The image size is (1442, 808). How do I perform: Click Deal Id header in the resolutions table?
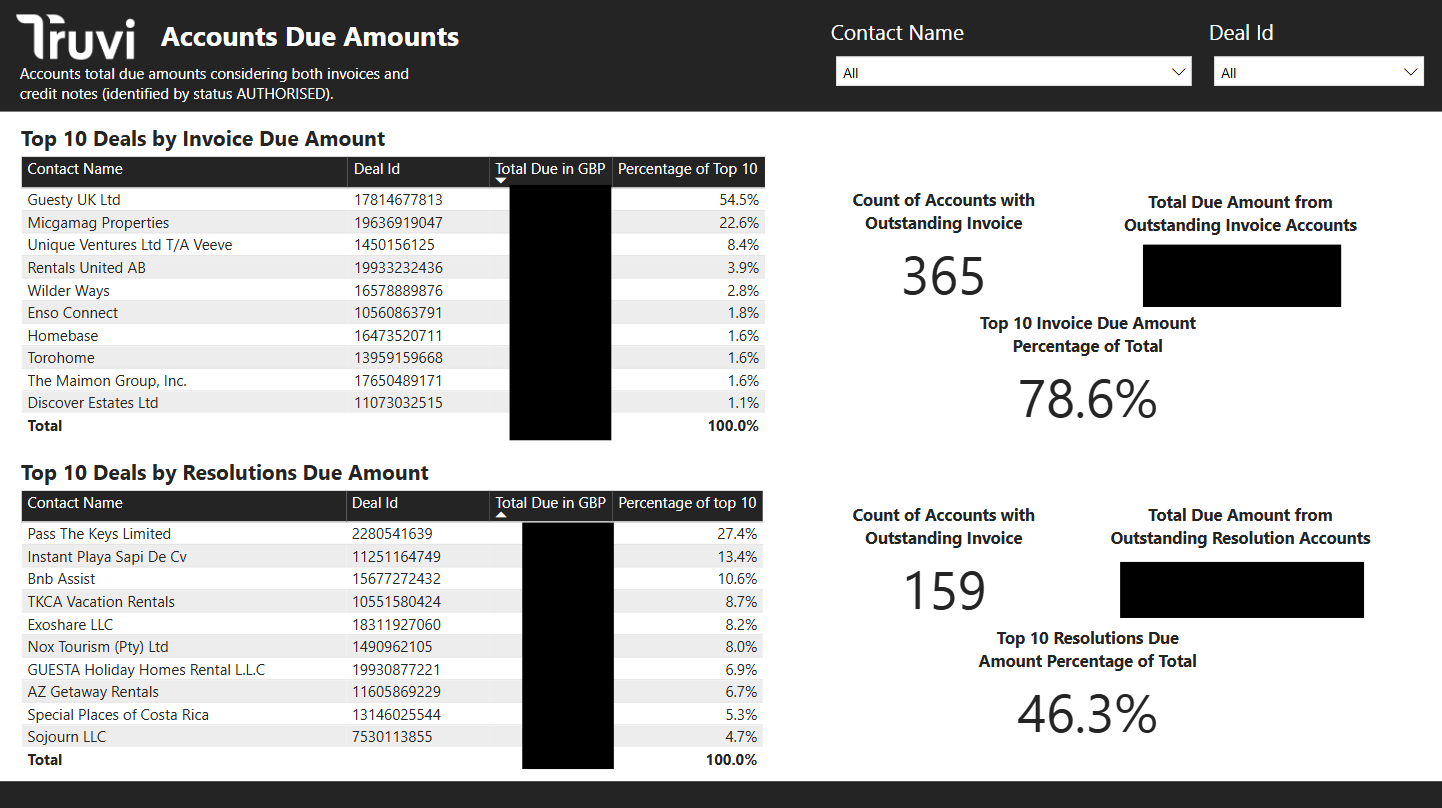tap(375, 503)
